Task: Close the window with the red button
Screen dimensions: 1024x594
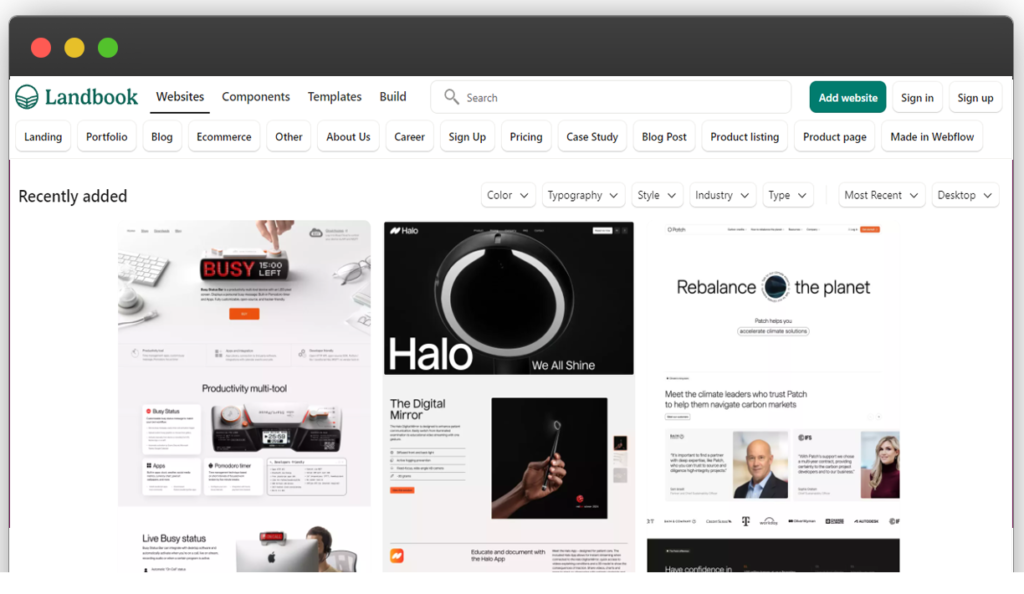Action: pos(41,48)
